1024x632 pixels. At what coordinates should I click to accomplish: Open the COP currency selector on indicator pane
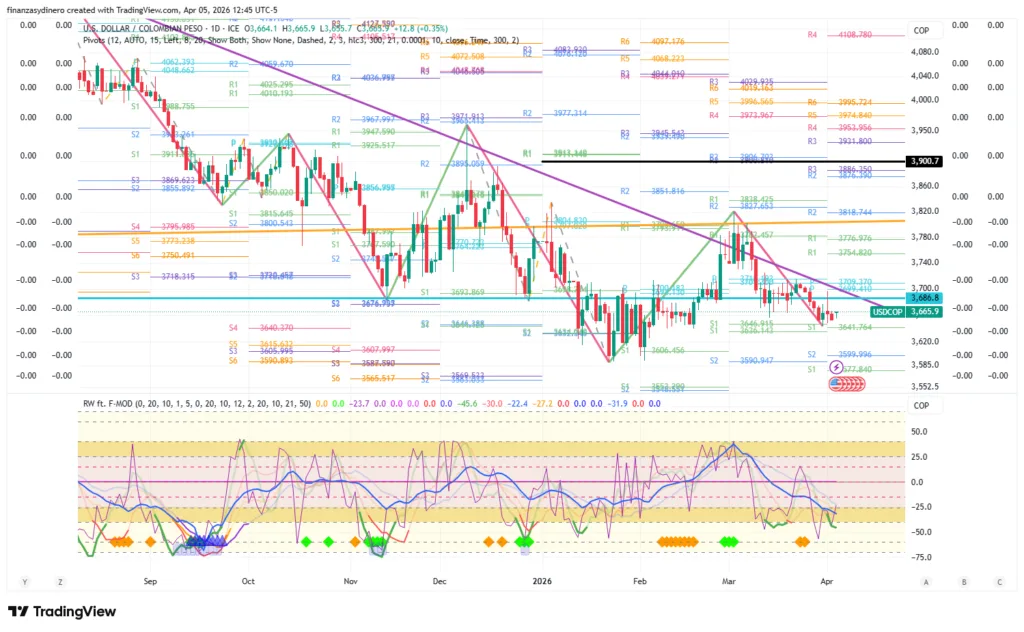click(x=922, y=406)
